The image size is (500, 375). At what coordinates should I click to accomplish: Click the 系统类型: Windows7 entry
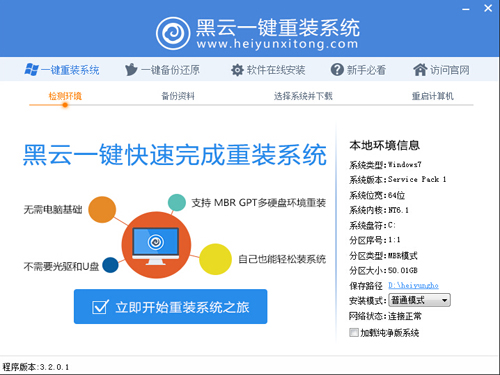point(385,165)
